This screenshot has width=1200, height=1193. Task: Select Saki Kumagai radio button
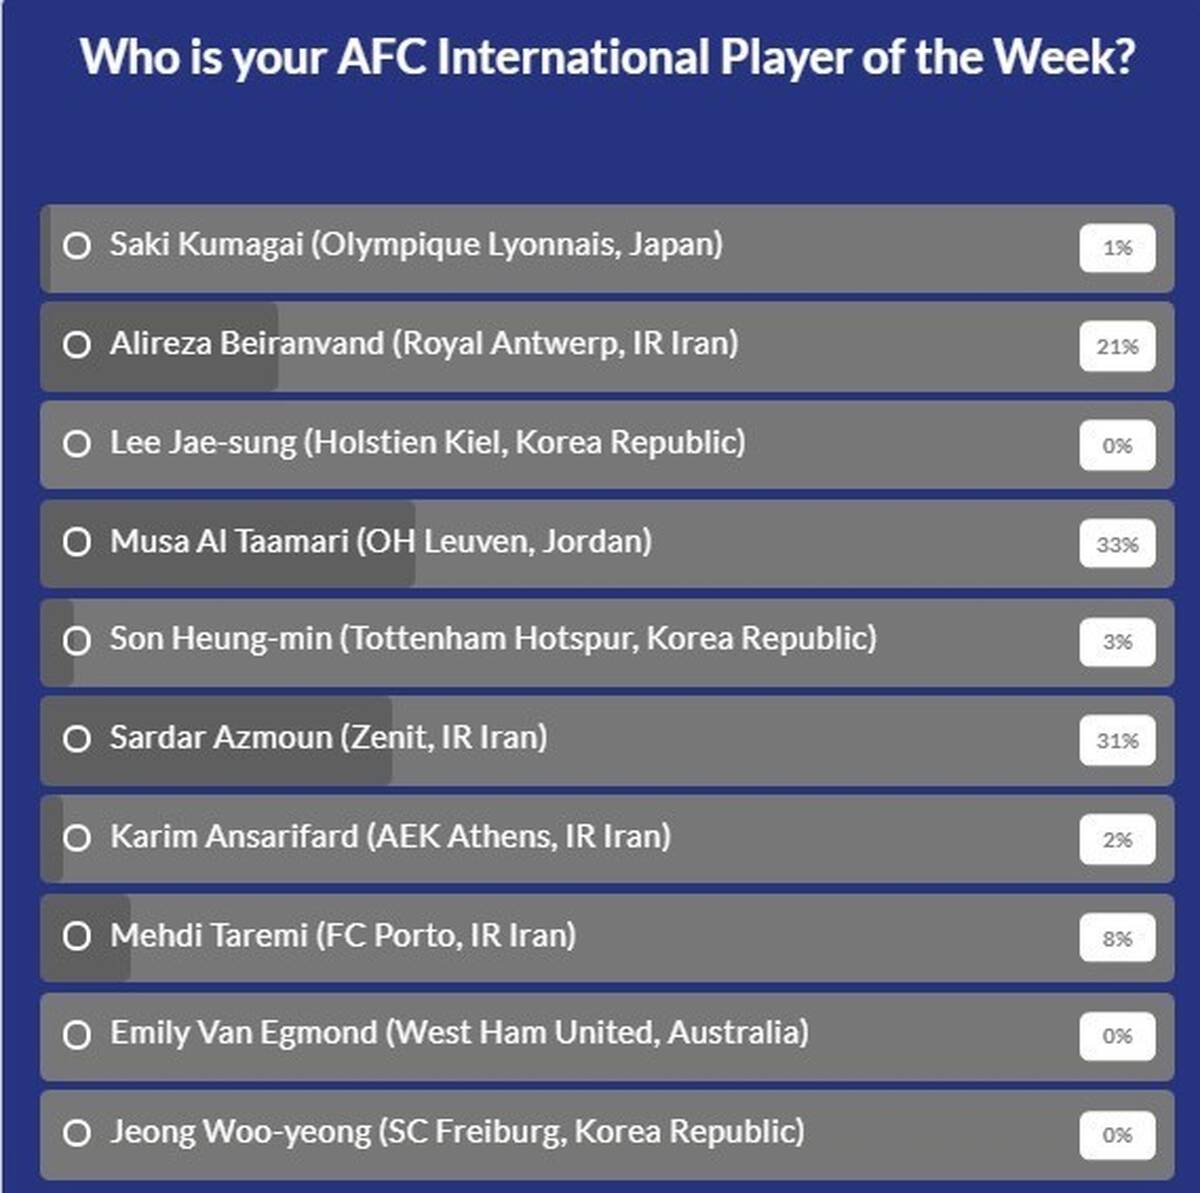(77, 245)
